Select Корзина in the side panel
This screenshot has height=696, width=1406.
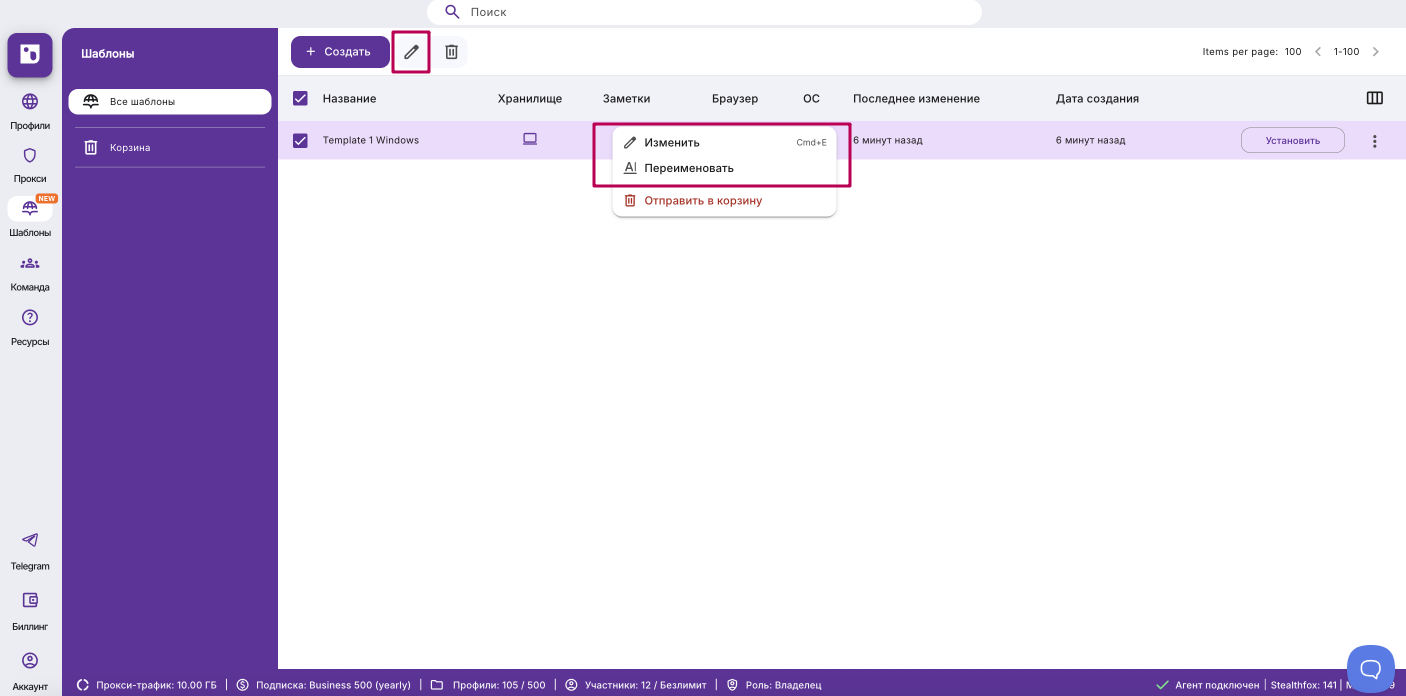point(170,147)
